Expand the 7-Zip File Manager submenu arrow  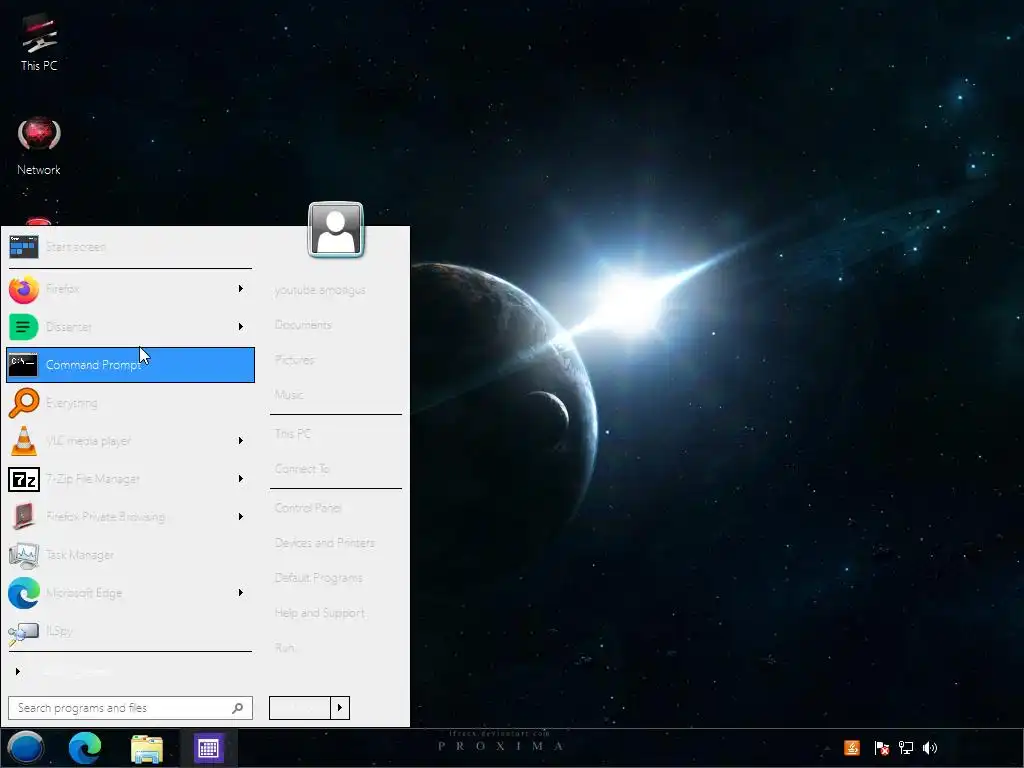[x=240, y=479]
